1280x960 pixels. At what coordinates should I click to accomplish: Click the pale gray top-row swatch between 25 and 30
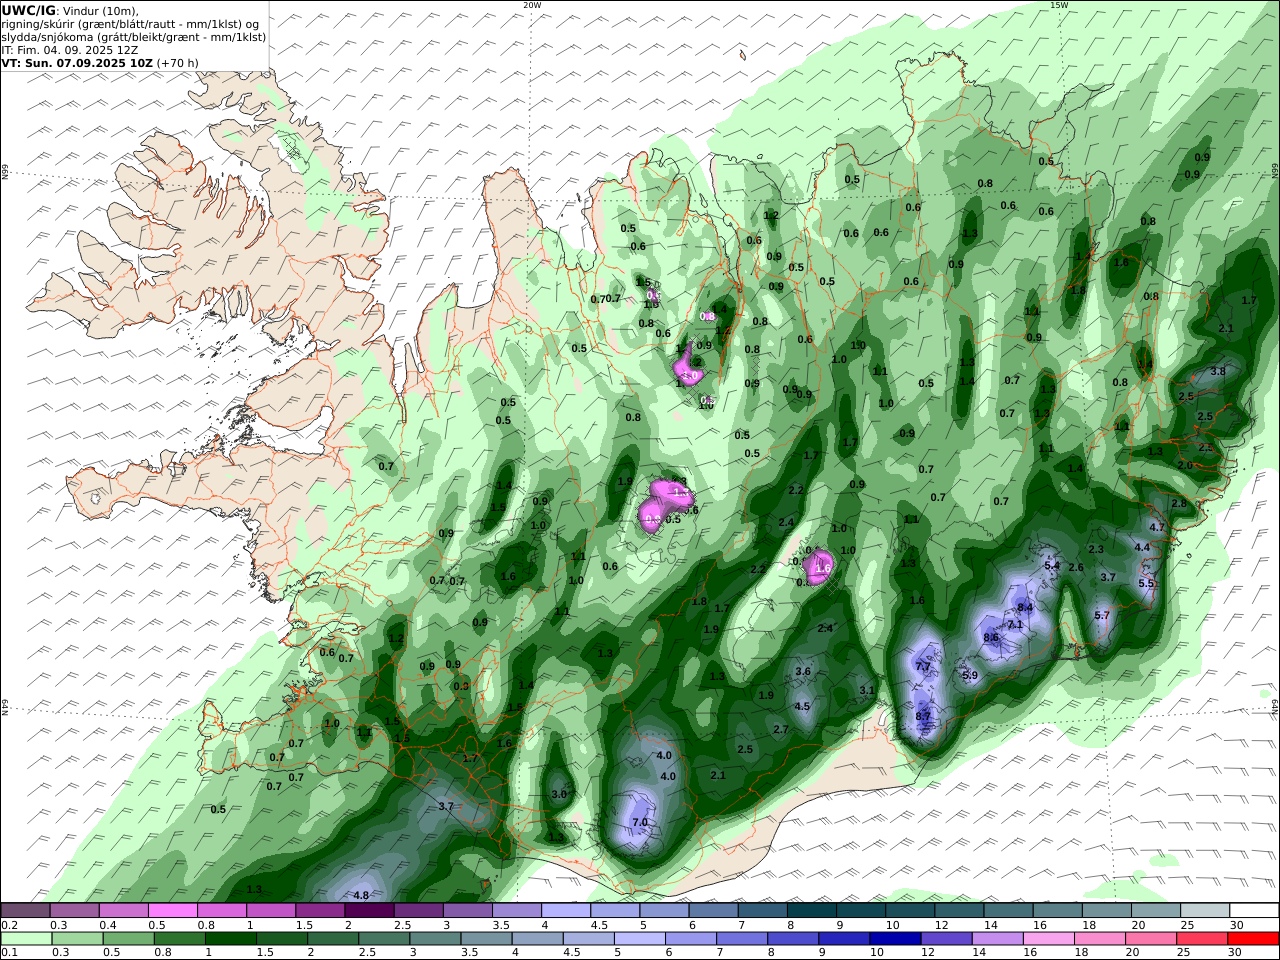pos(1204,910)
